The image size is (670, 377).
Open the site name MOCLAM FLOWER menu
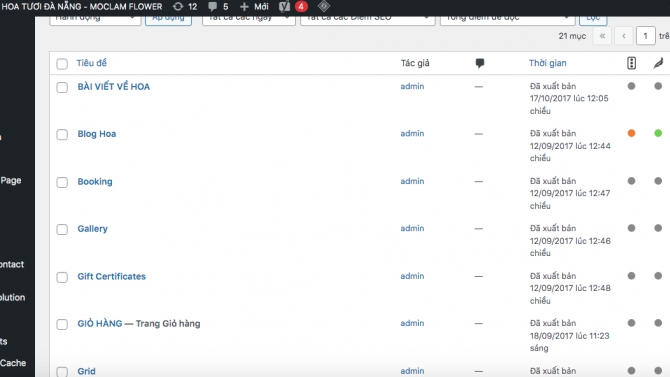[x=82, y=6]
